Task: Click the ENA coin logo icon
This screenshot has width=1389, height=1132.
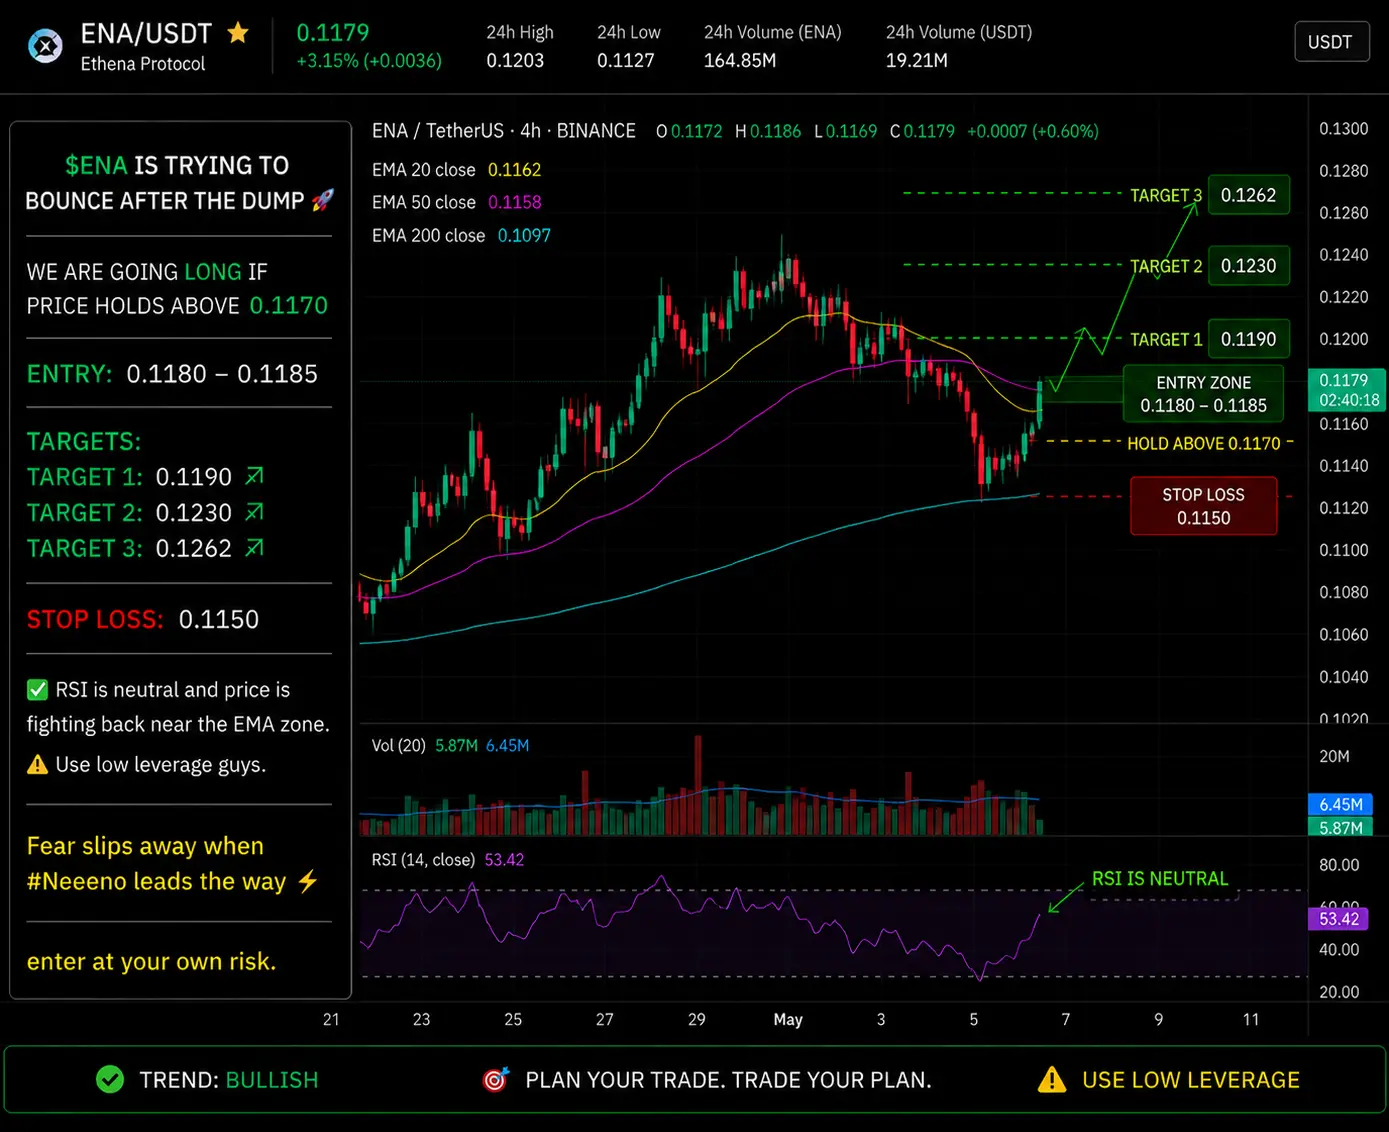Action: [x=45, y=46]
